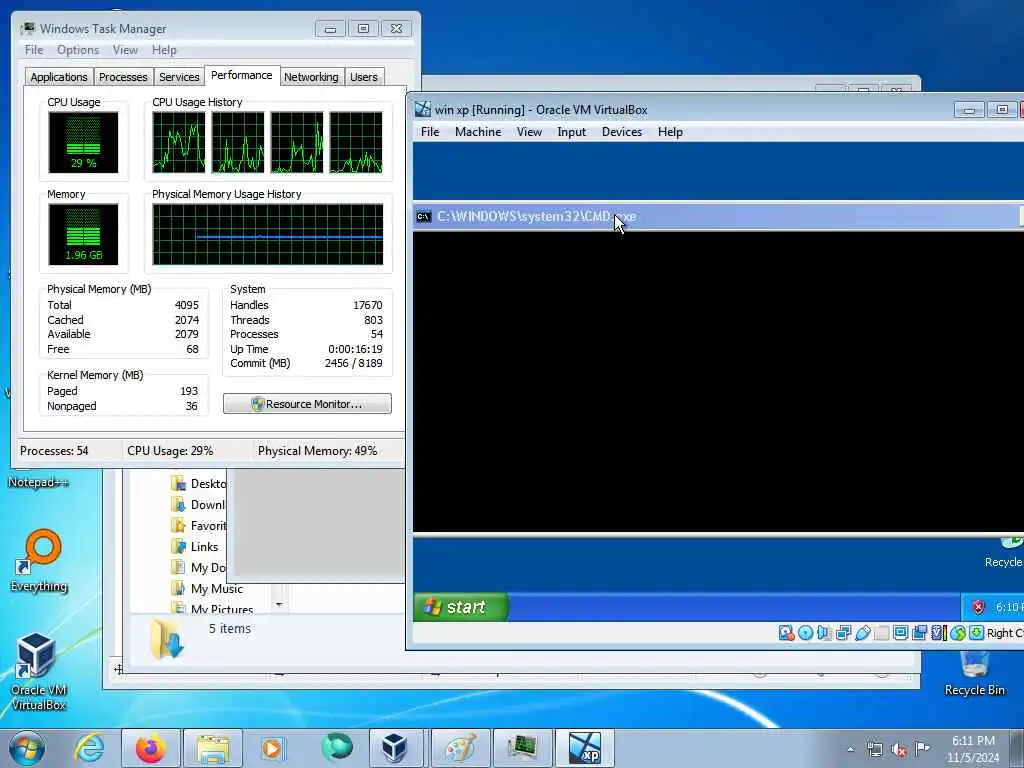The height and width of the screenshot is (768, 1024).
Task: Open Oracle VM VirtualBox desktop shortcut
Action: click(38, 672)
